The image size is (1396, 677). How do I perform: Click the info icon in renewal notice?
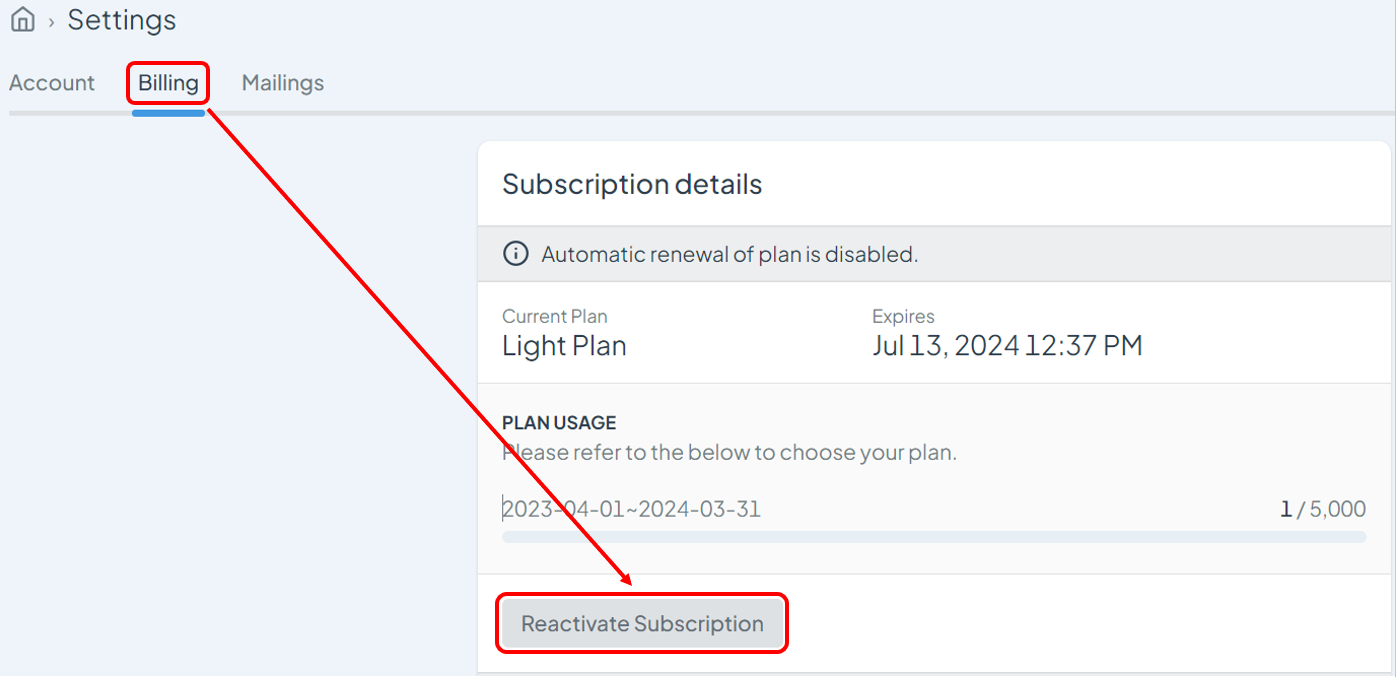point(515,254)
